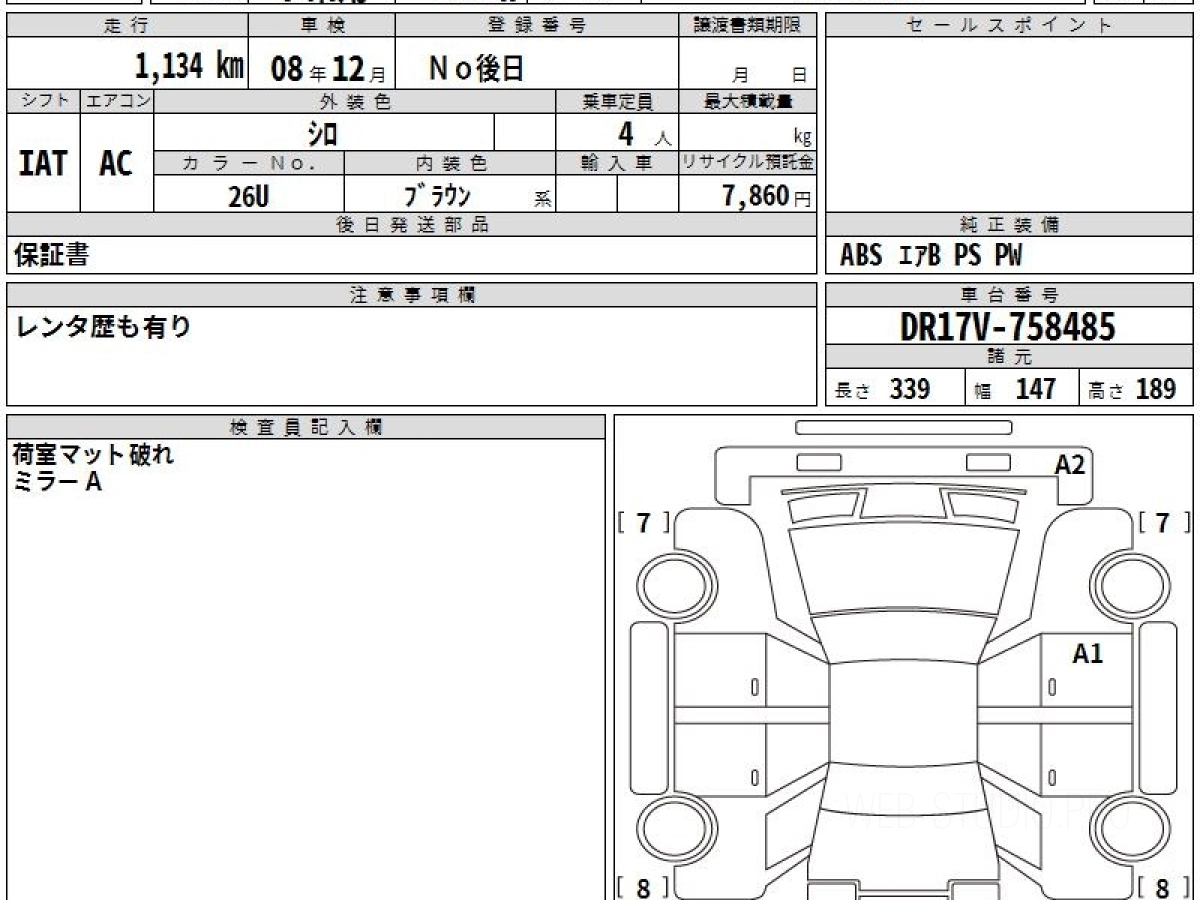Click the カラーNo. header
Screen dimensions: 1200x900
tap(249, 163)
